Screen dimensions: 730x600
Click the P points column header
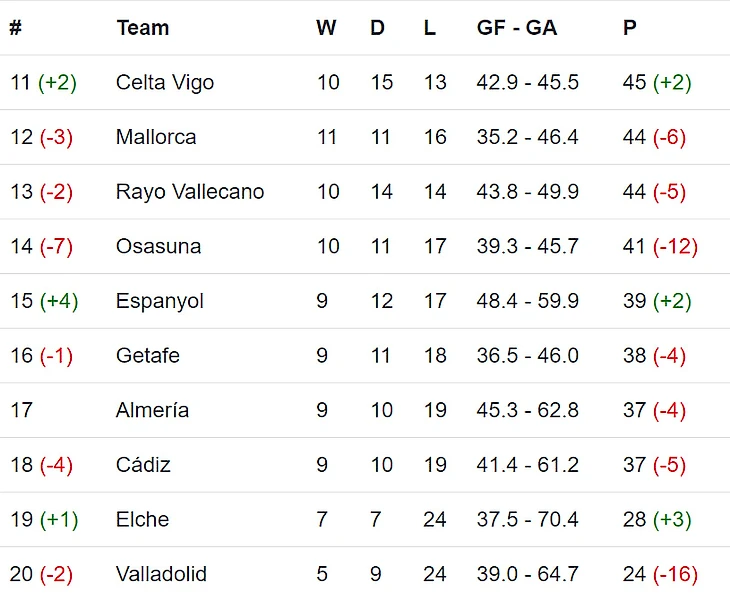click(x=629, y=28)
